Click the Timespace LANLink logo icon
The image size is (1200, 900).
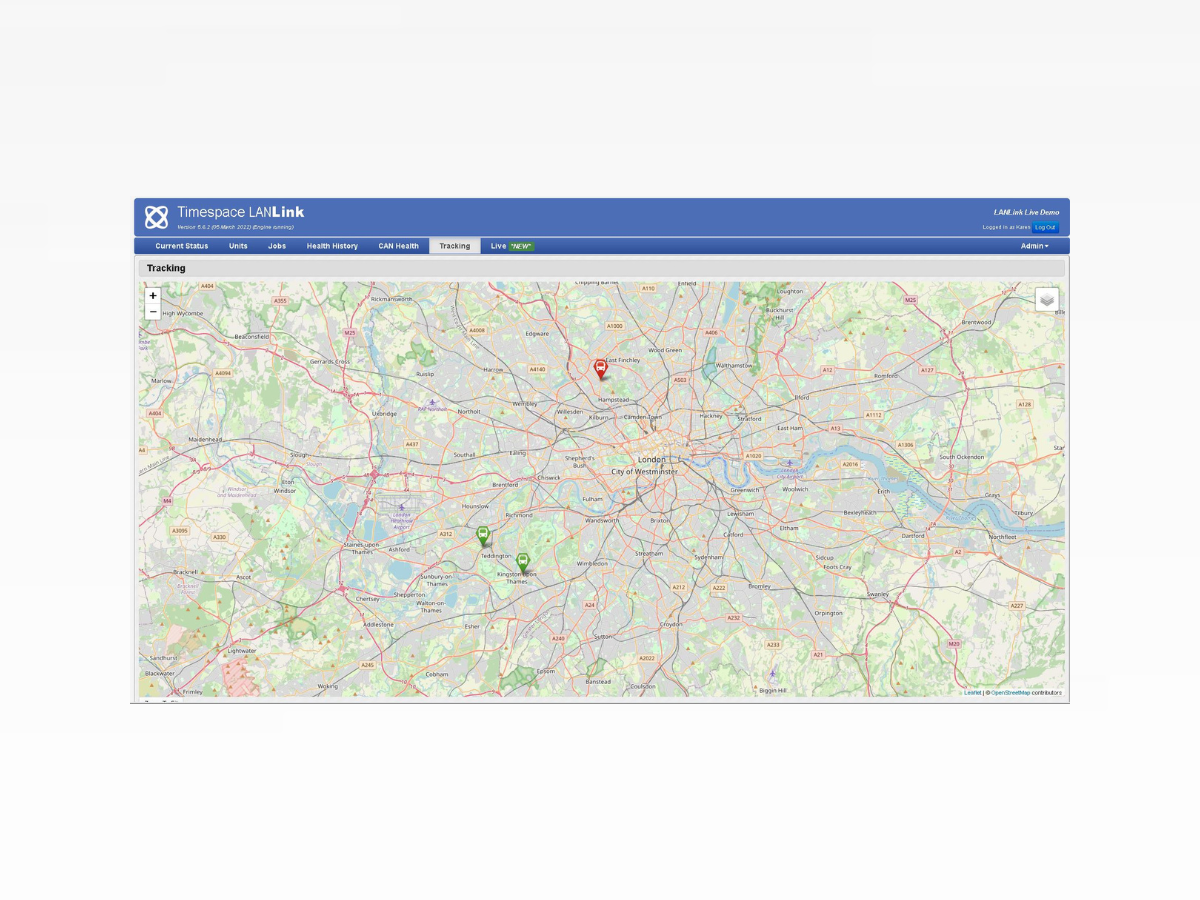click(x=156, y=217)
